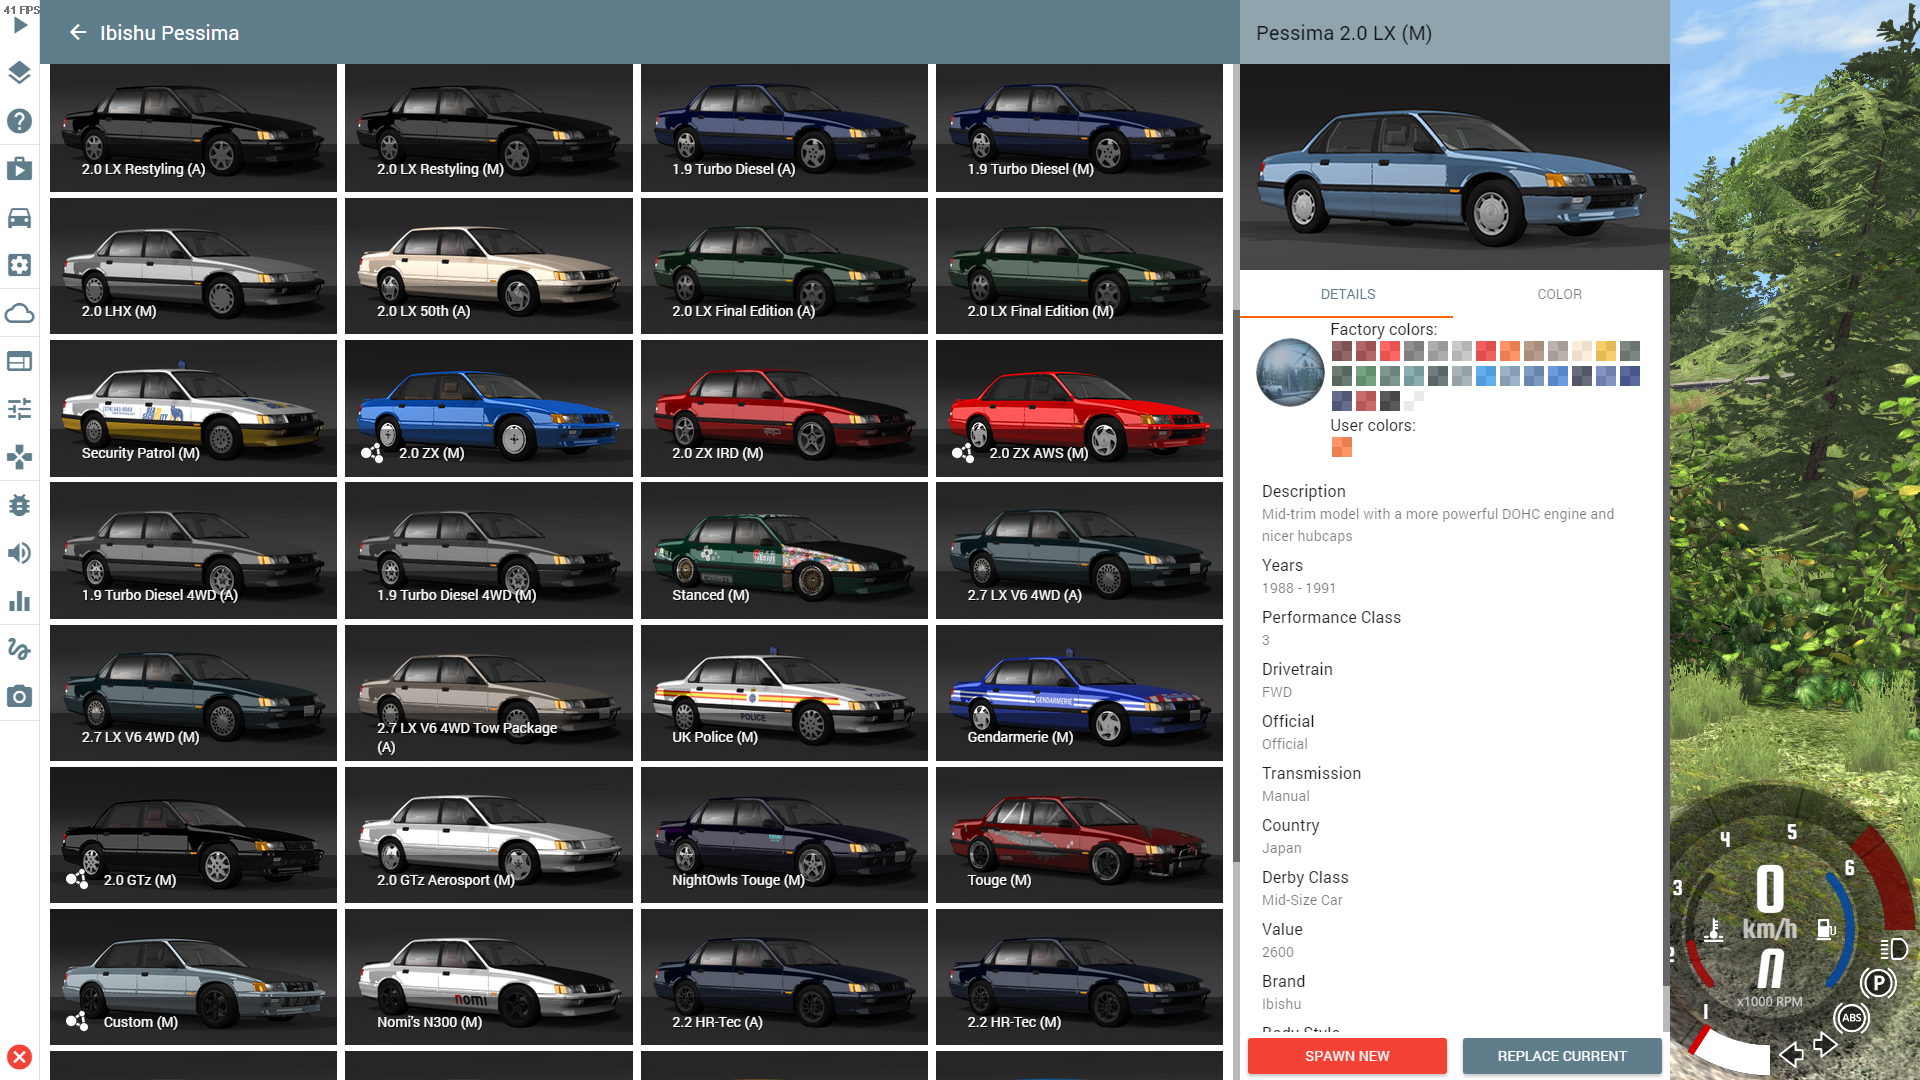Switch to the COLOR tab
The width and height of the screenshot is (1920, 1080).
click(1558, 294)
